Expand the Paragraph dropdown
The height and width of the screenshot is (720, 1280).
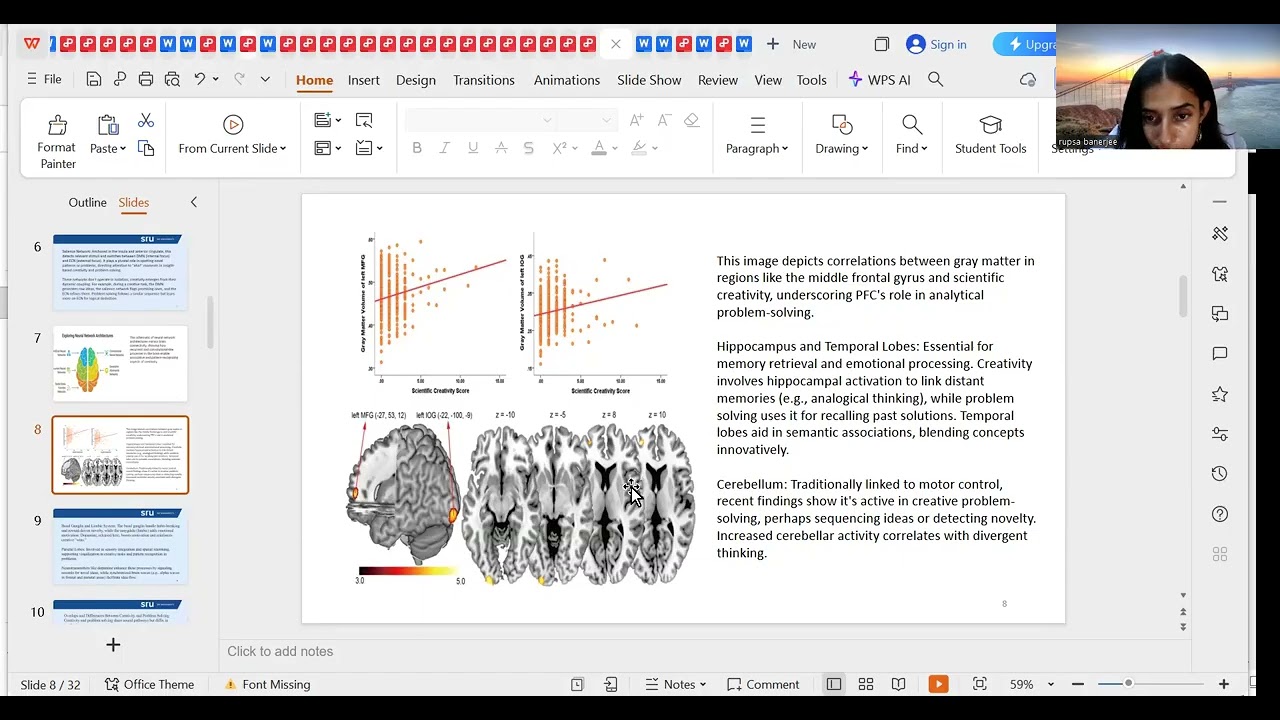[757, 135]
